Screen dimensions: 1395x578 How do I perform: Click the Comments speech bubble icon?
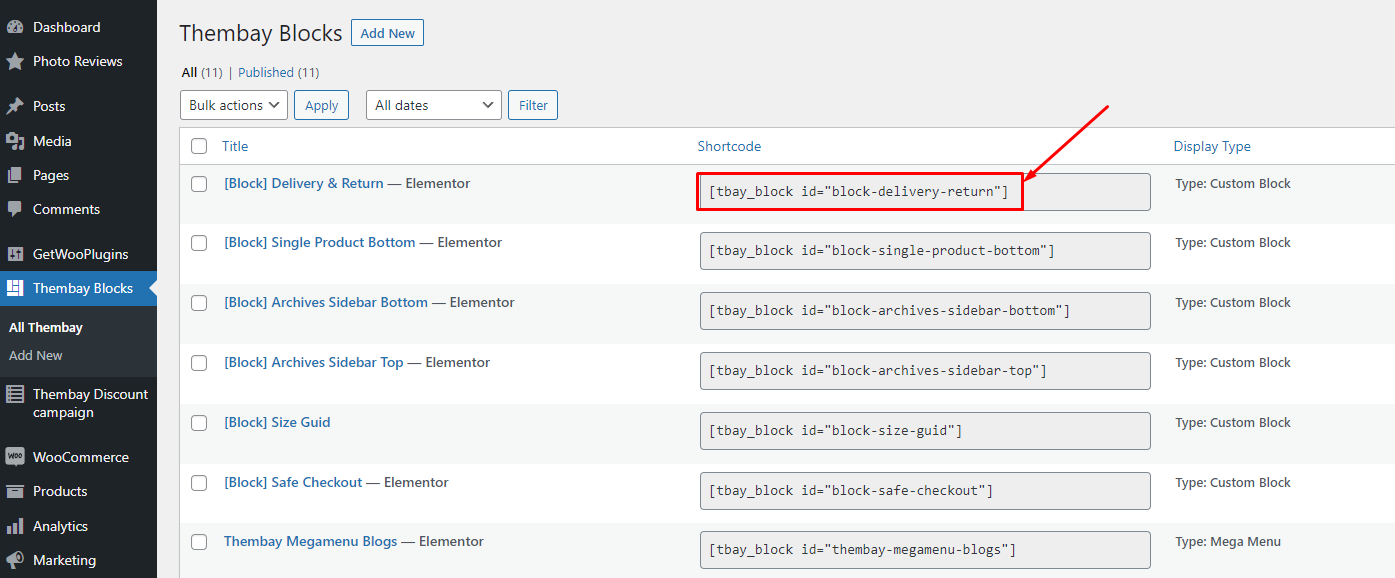click(15, 209)
